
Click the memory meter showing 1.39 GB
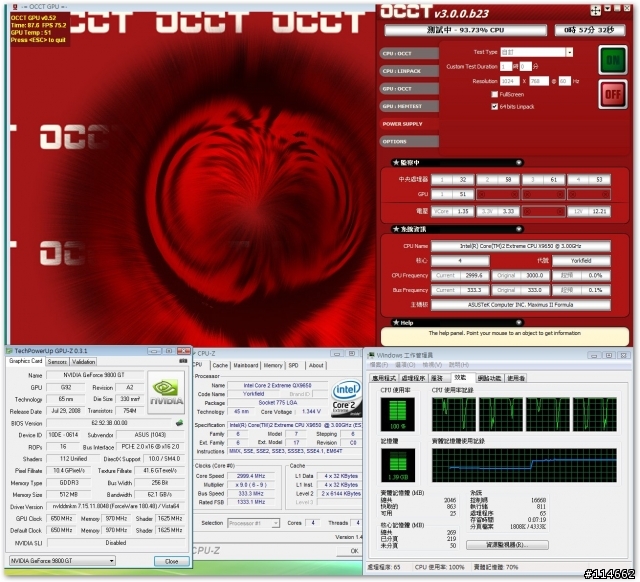tap(397, 465)
